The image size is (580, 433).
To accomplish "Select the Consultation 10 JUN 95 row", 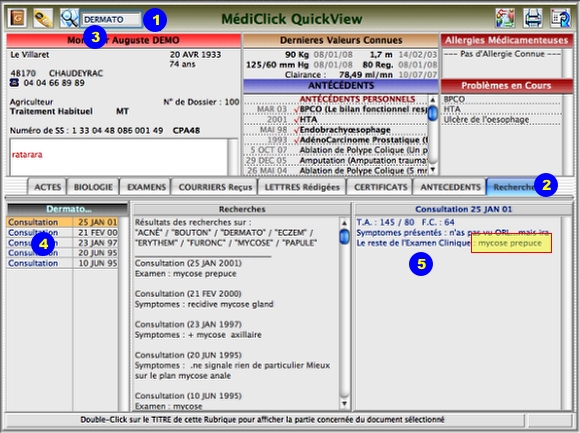I will pos(63,263).
